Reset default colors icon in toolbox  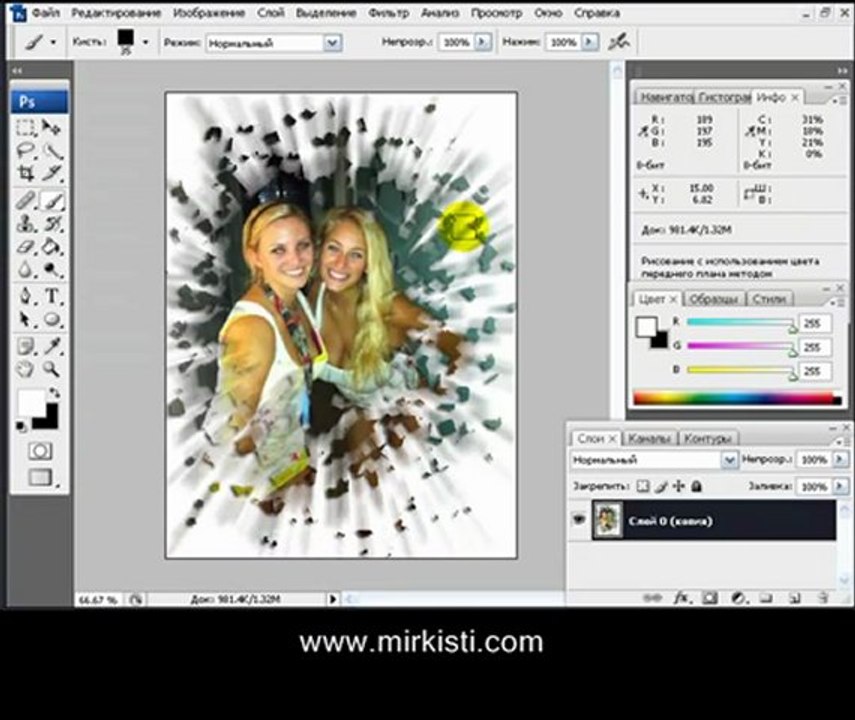click(21, 426)
